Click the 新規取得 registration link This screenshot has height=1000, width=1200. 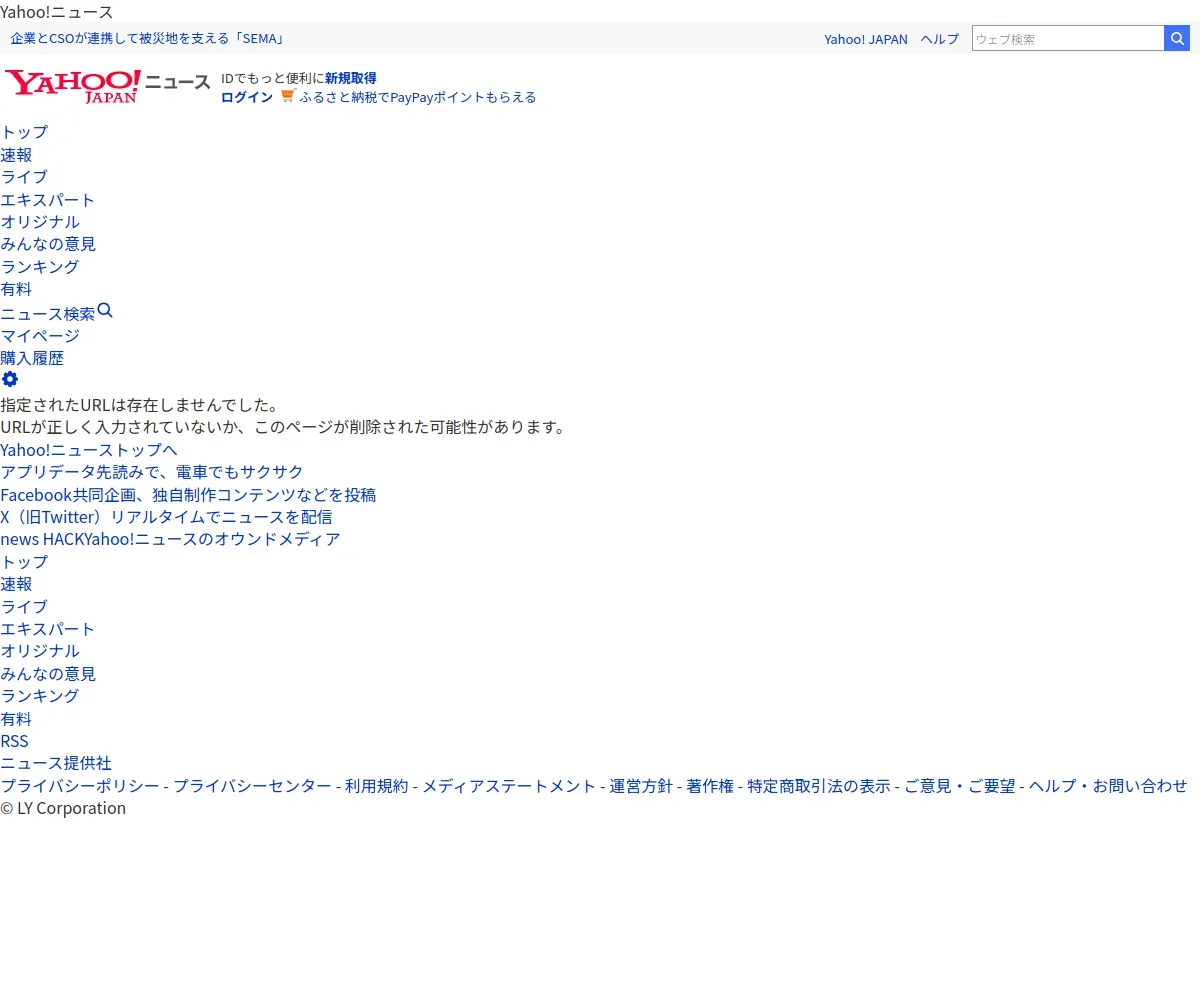coord(351,78)
